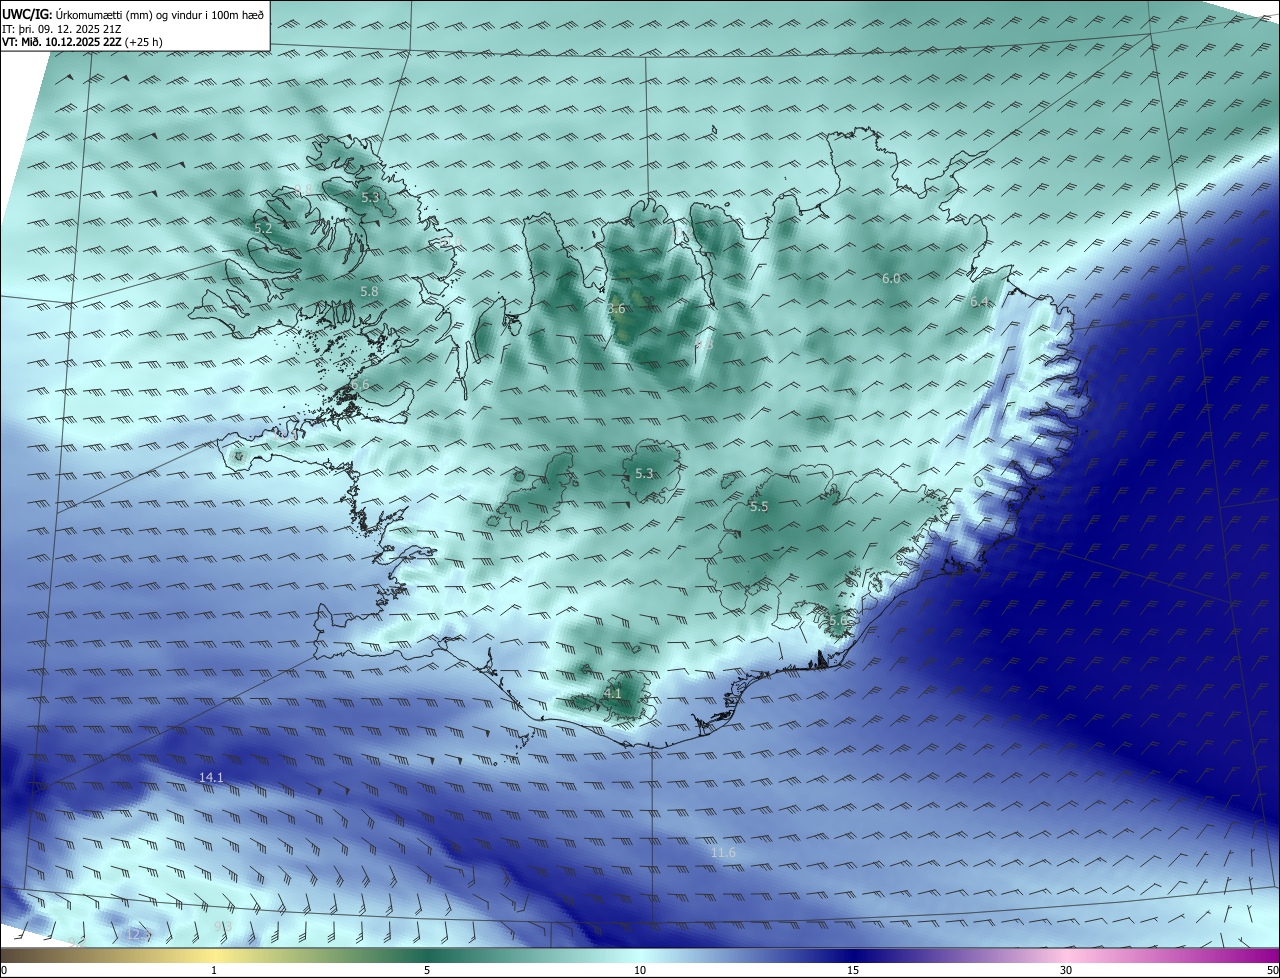The height and width of the screenshot is (978, 1280).
Task: Click the color scale at the 15 tick
Action: (853, 970)
